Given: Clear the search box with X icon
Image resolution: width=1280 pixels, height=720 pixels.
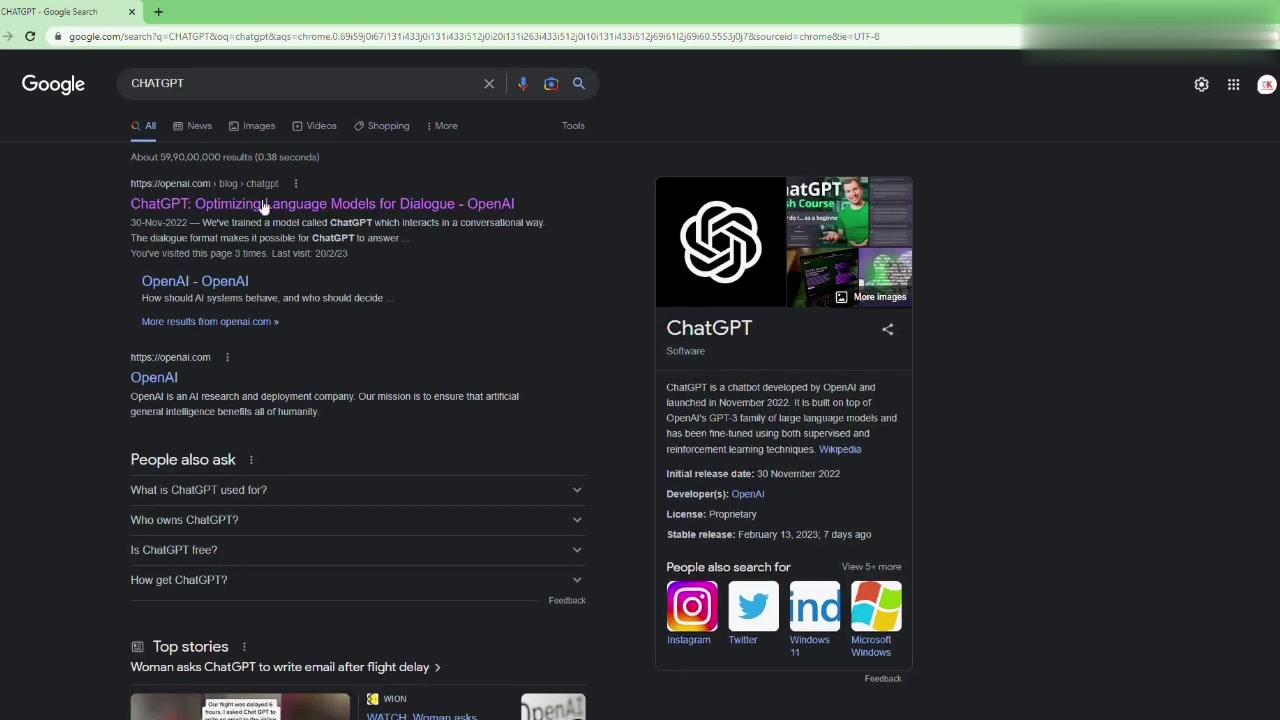Looking at the screenshot, I should [489, 84].
